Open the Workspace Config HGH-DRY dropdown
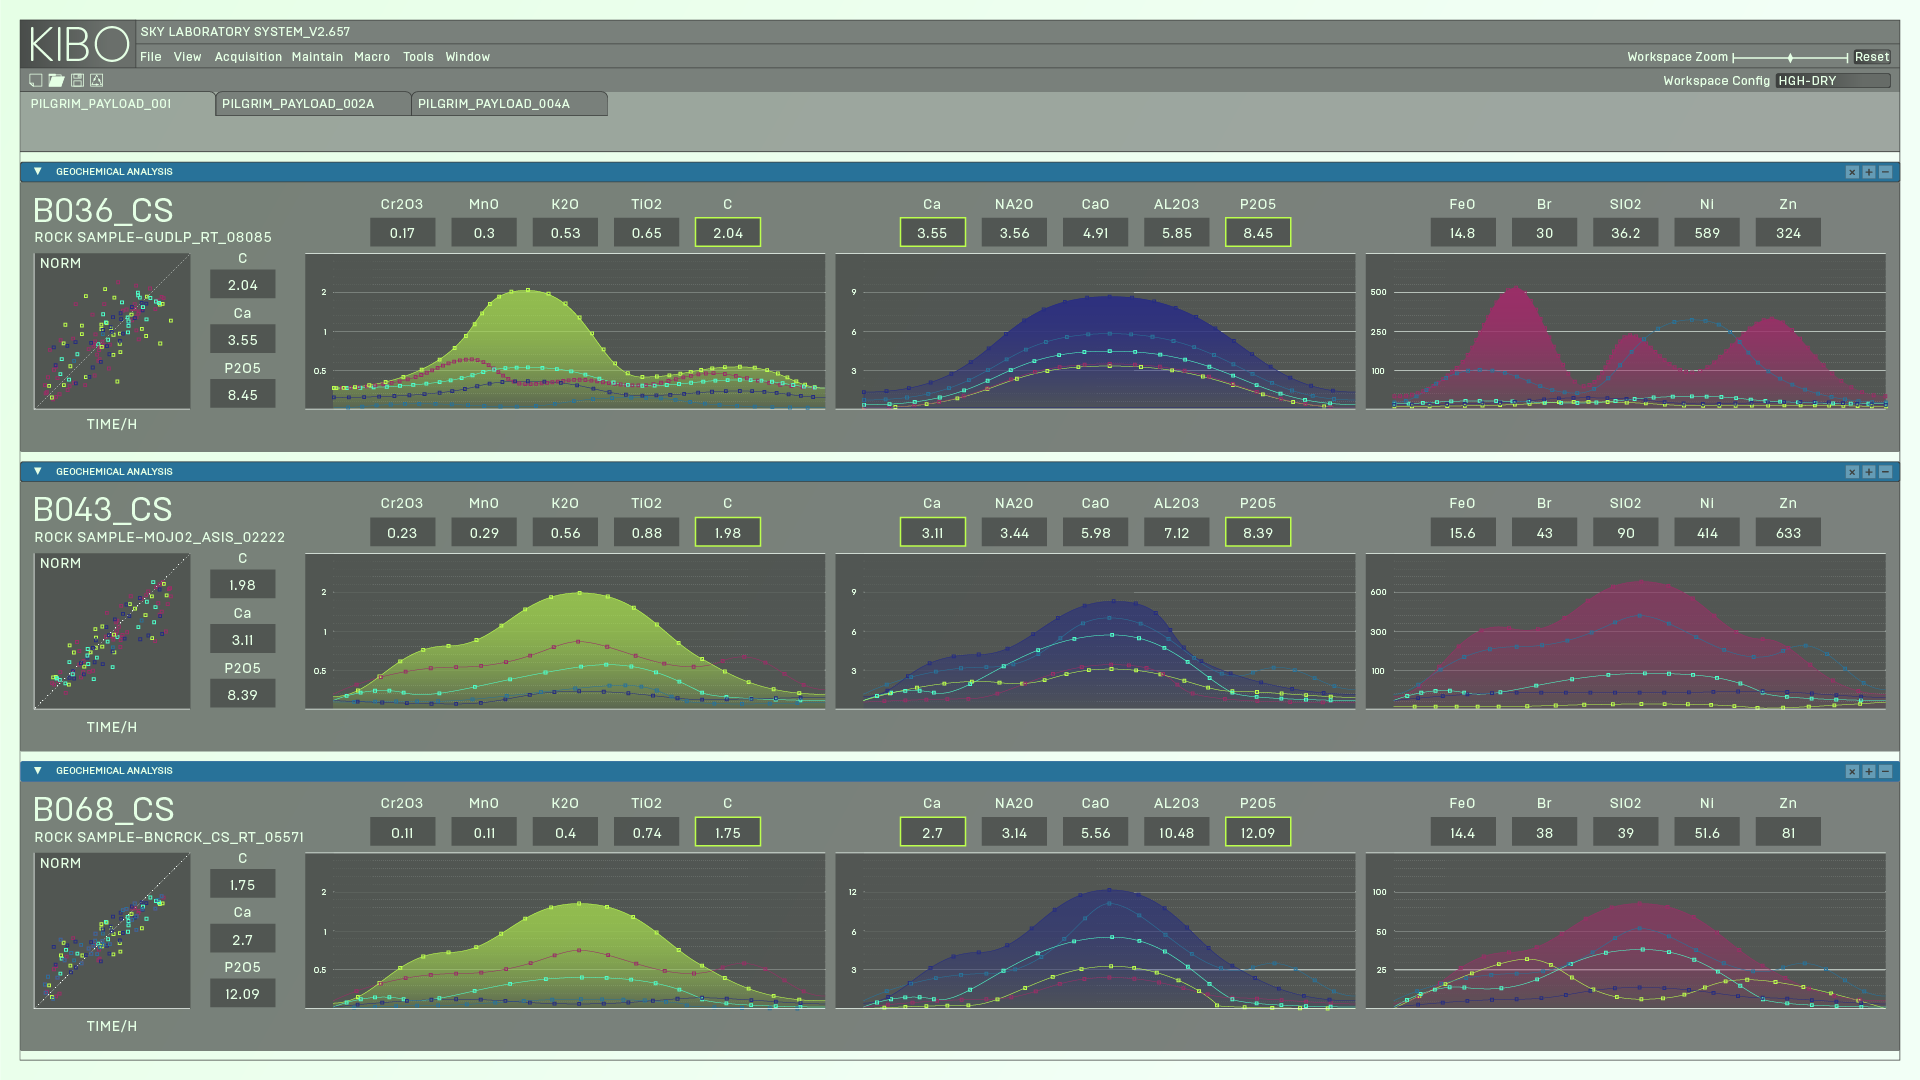1920x1080 pixels. [x=1833, y=81]
